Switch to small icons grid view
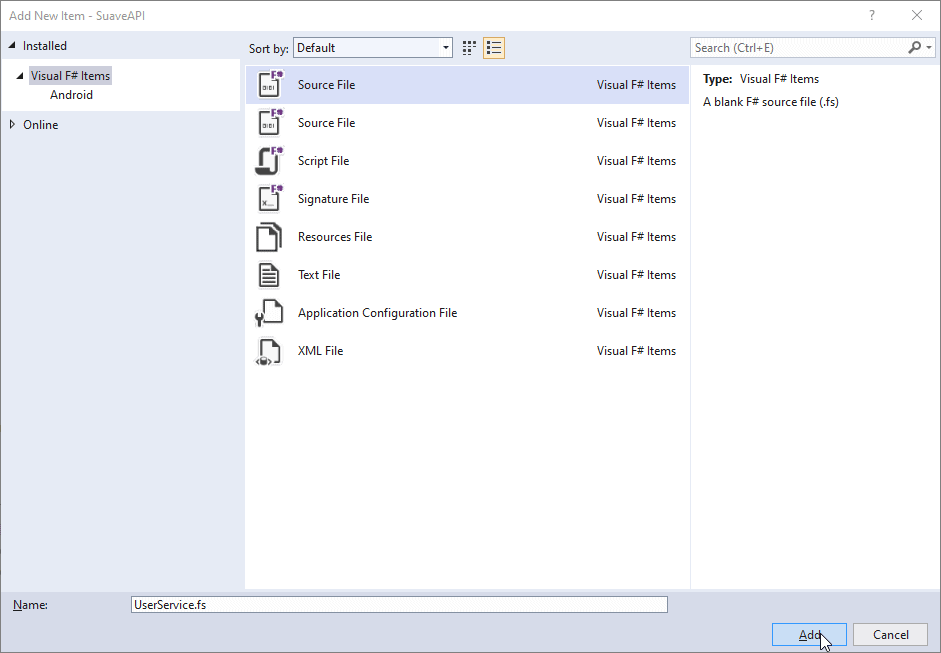941x653 pixels. tap(469, 48)
